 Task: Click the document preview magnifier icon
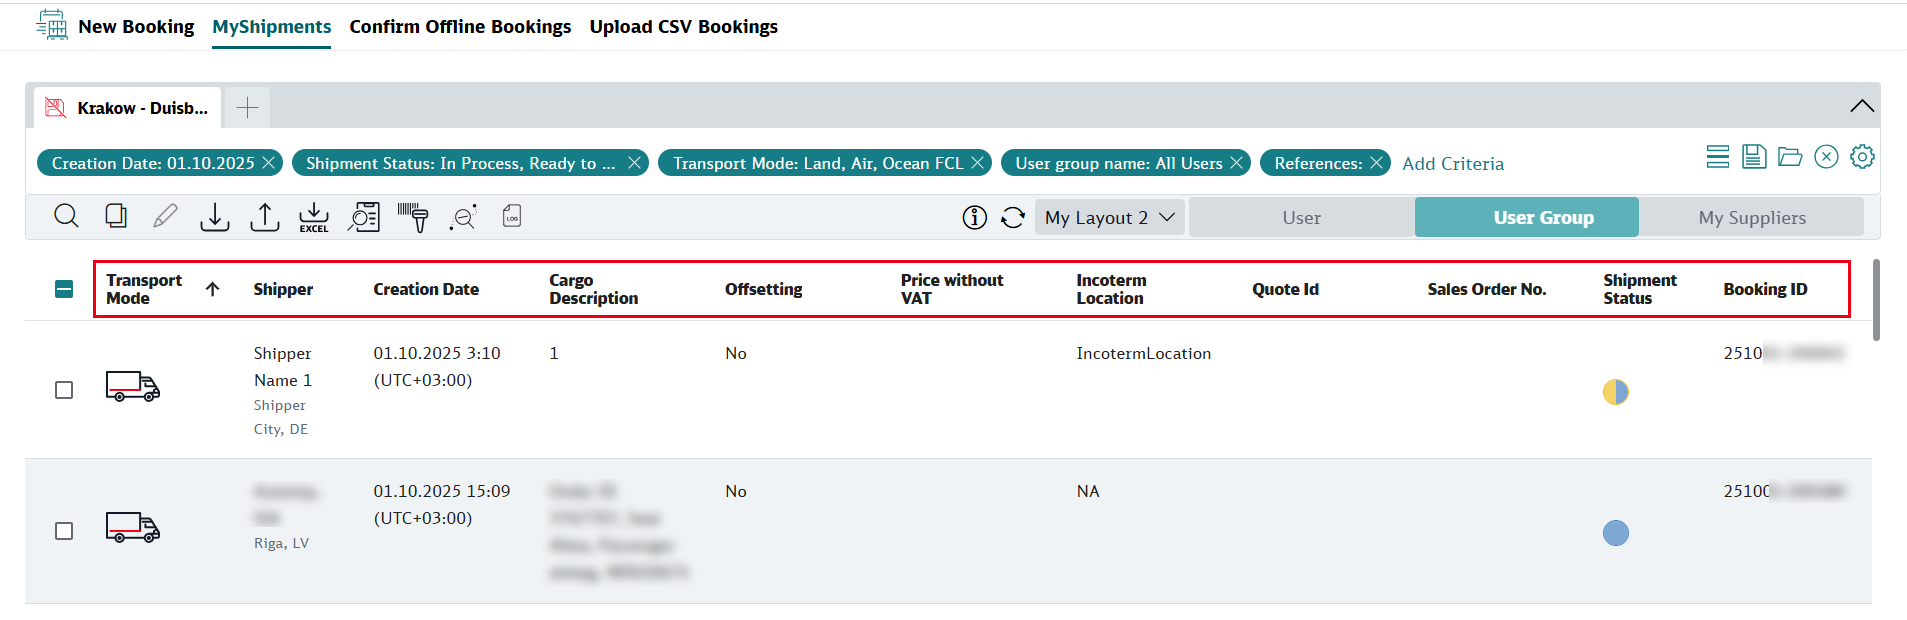click(364, 217)
